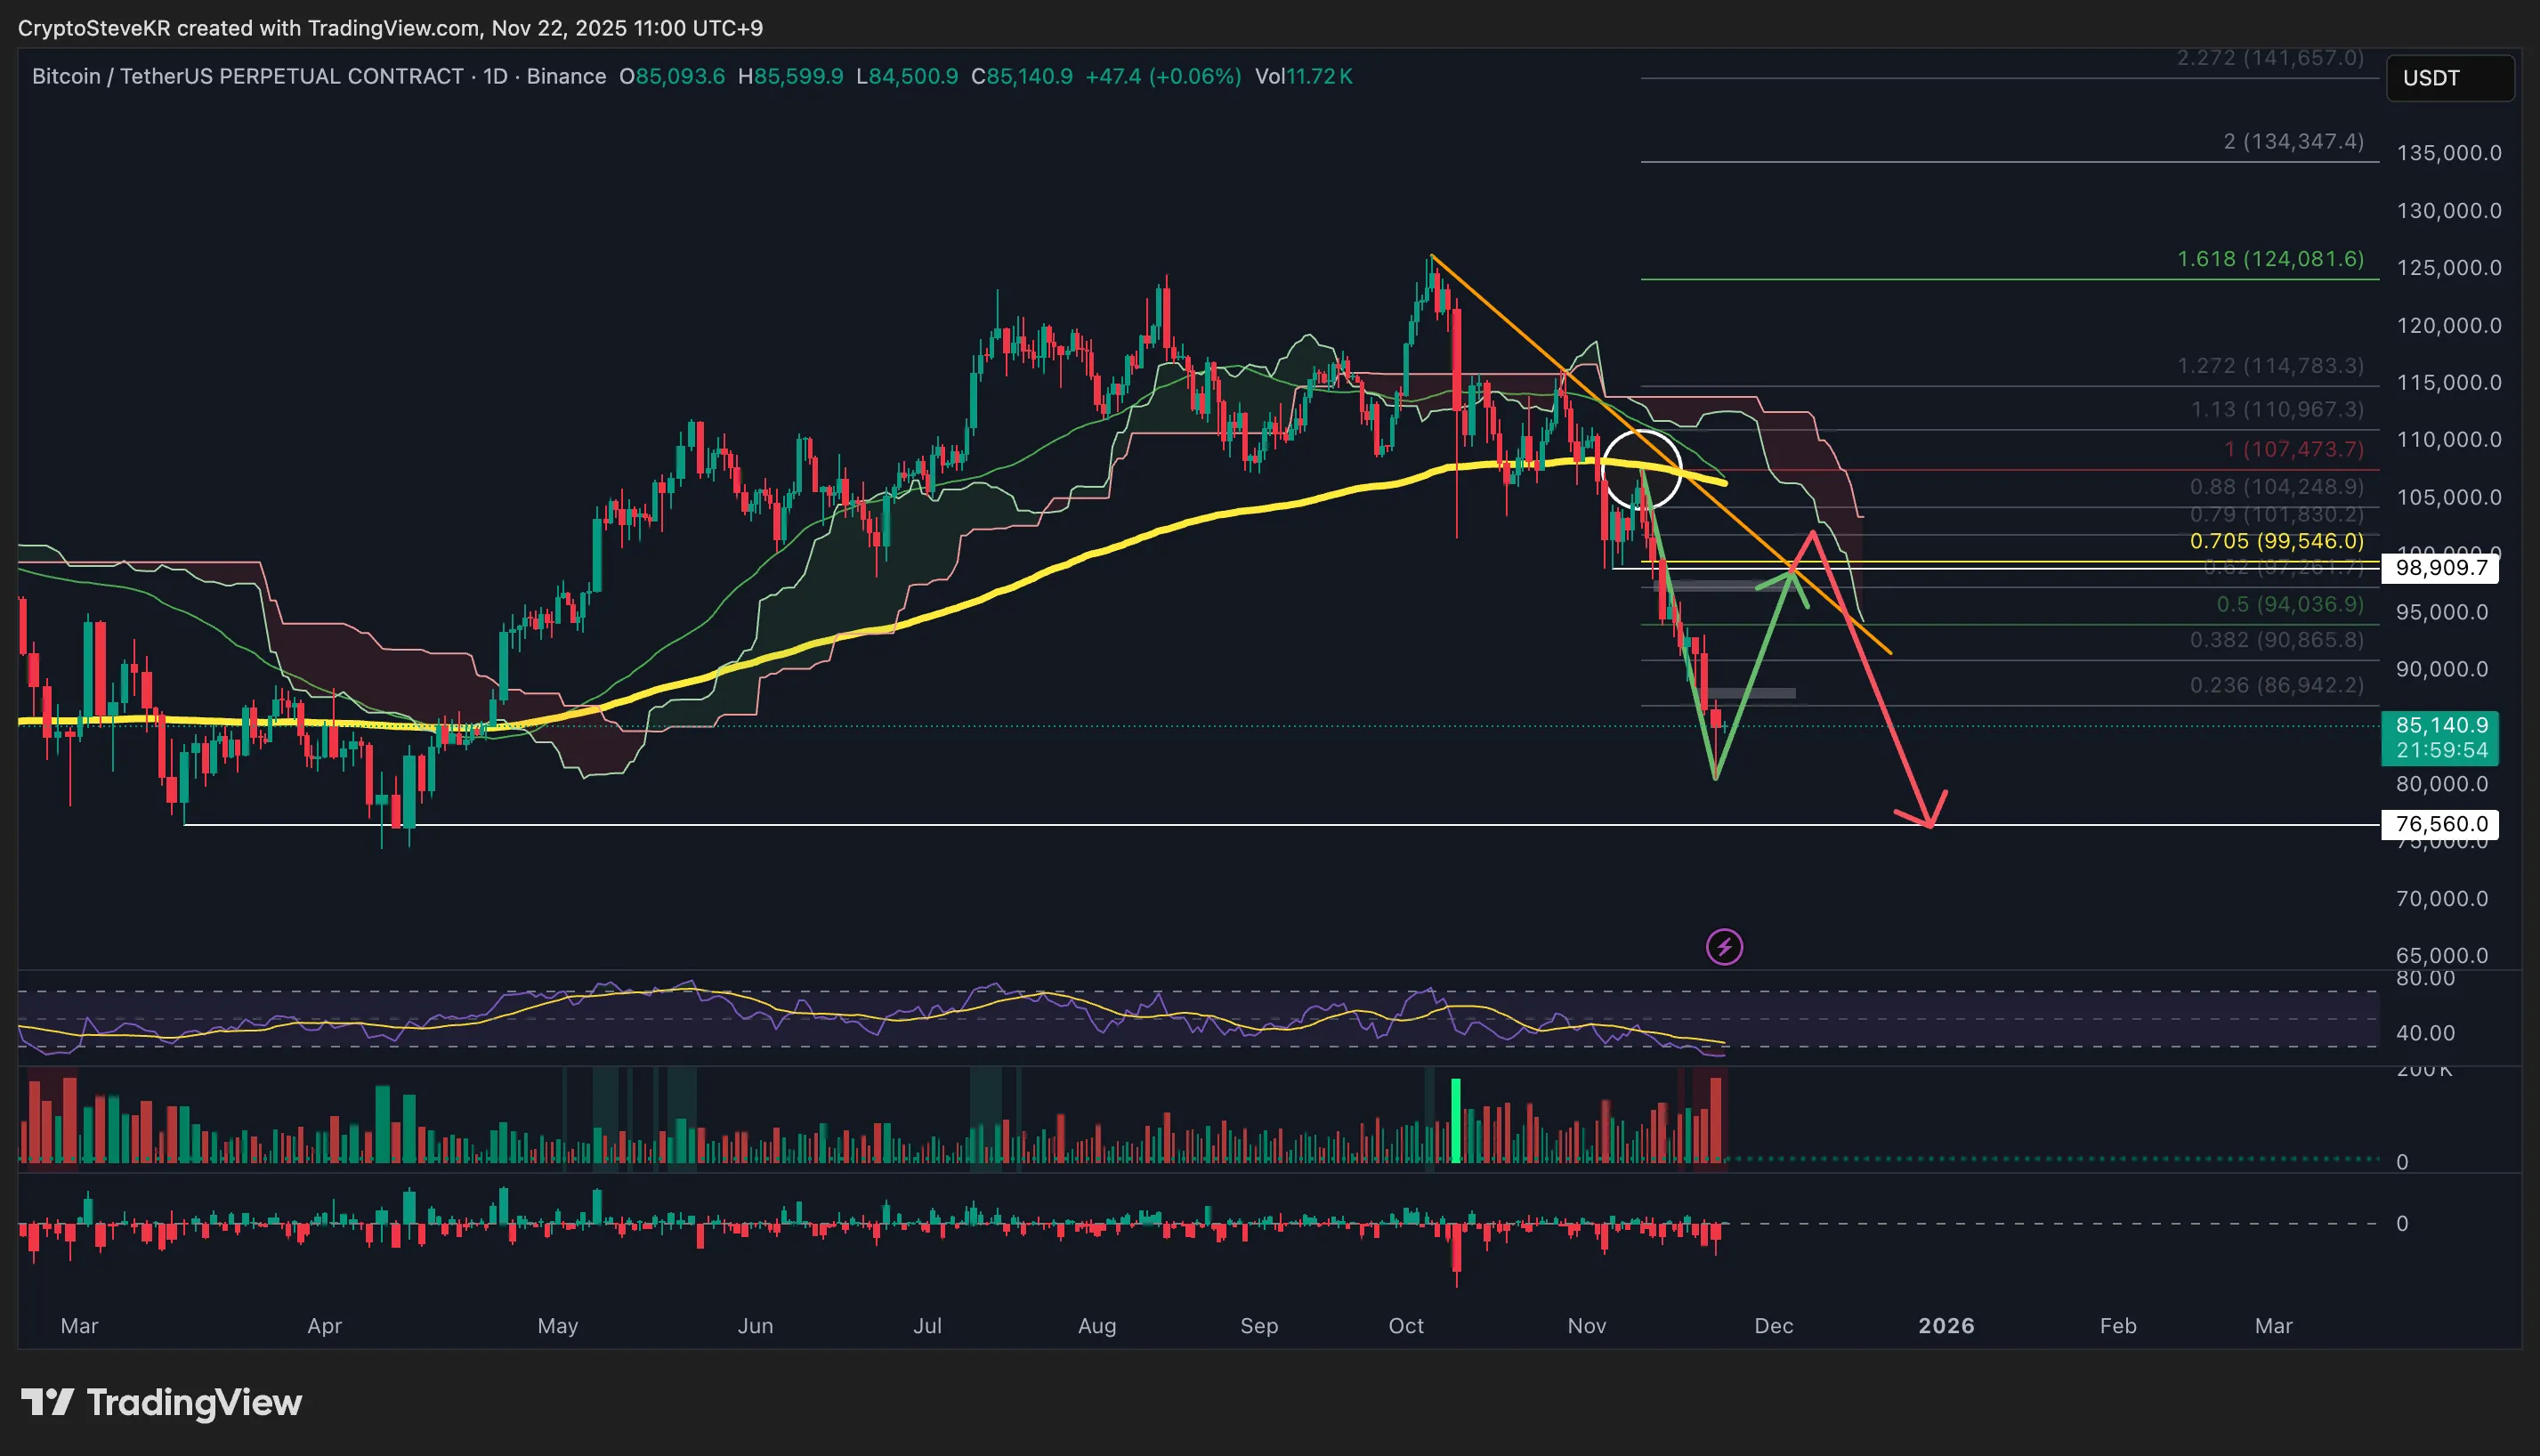The width and height of the screenshot is (2540, 1456).
Task: Select the 98,909.7 horizontal line price label
Action: [x=2440, y=568]
